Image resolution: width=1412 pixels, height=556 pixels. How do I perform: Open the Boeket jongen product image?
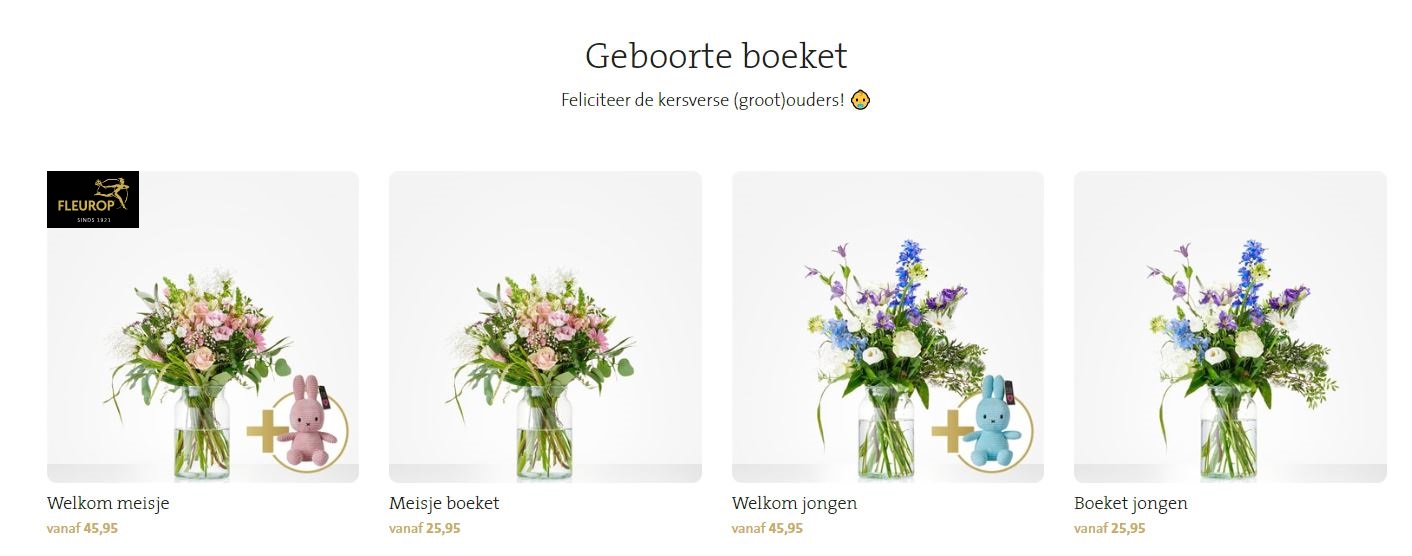[x=1230, y=327]
